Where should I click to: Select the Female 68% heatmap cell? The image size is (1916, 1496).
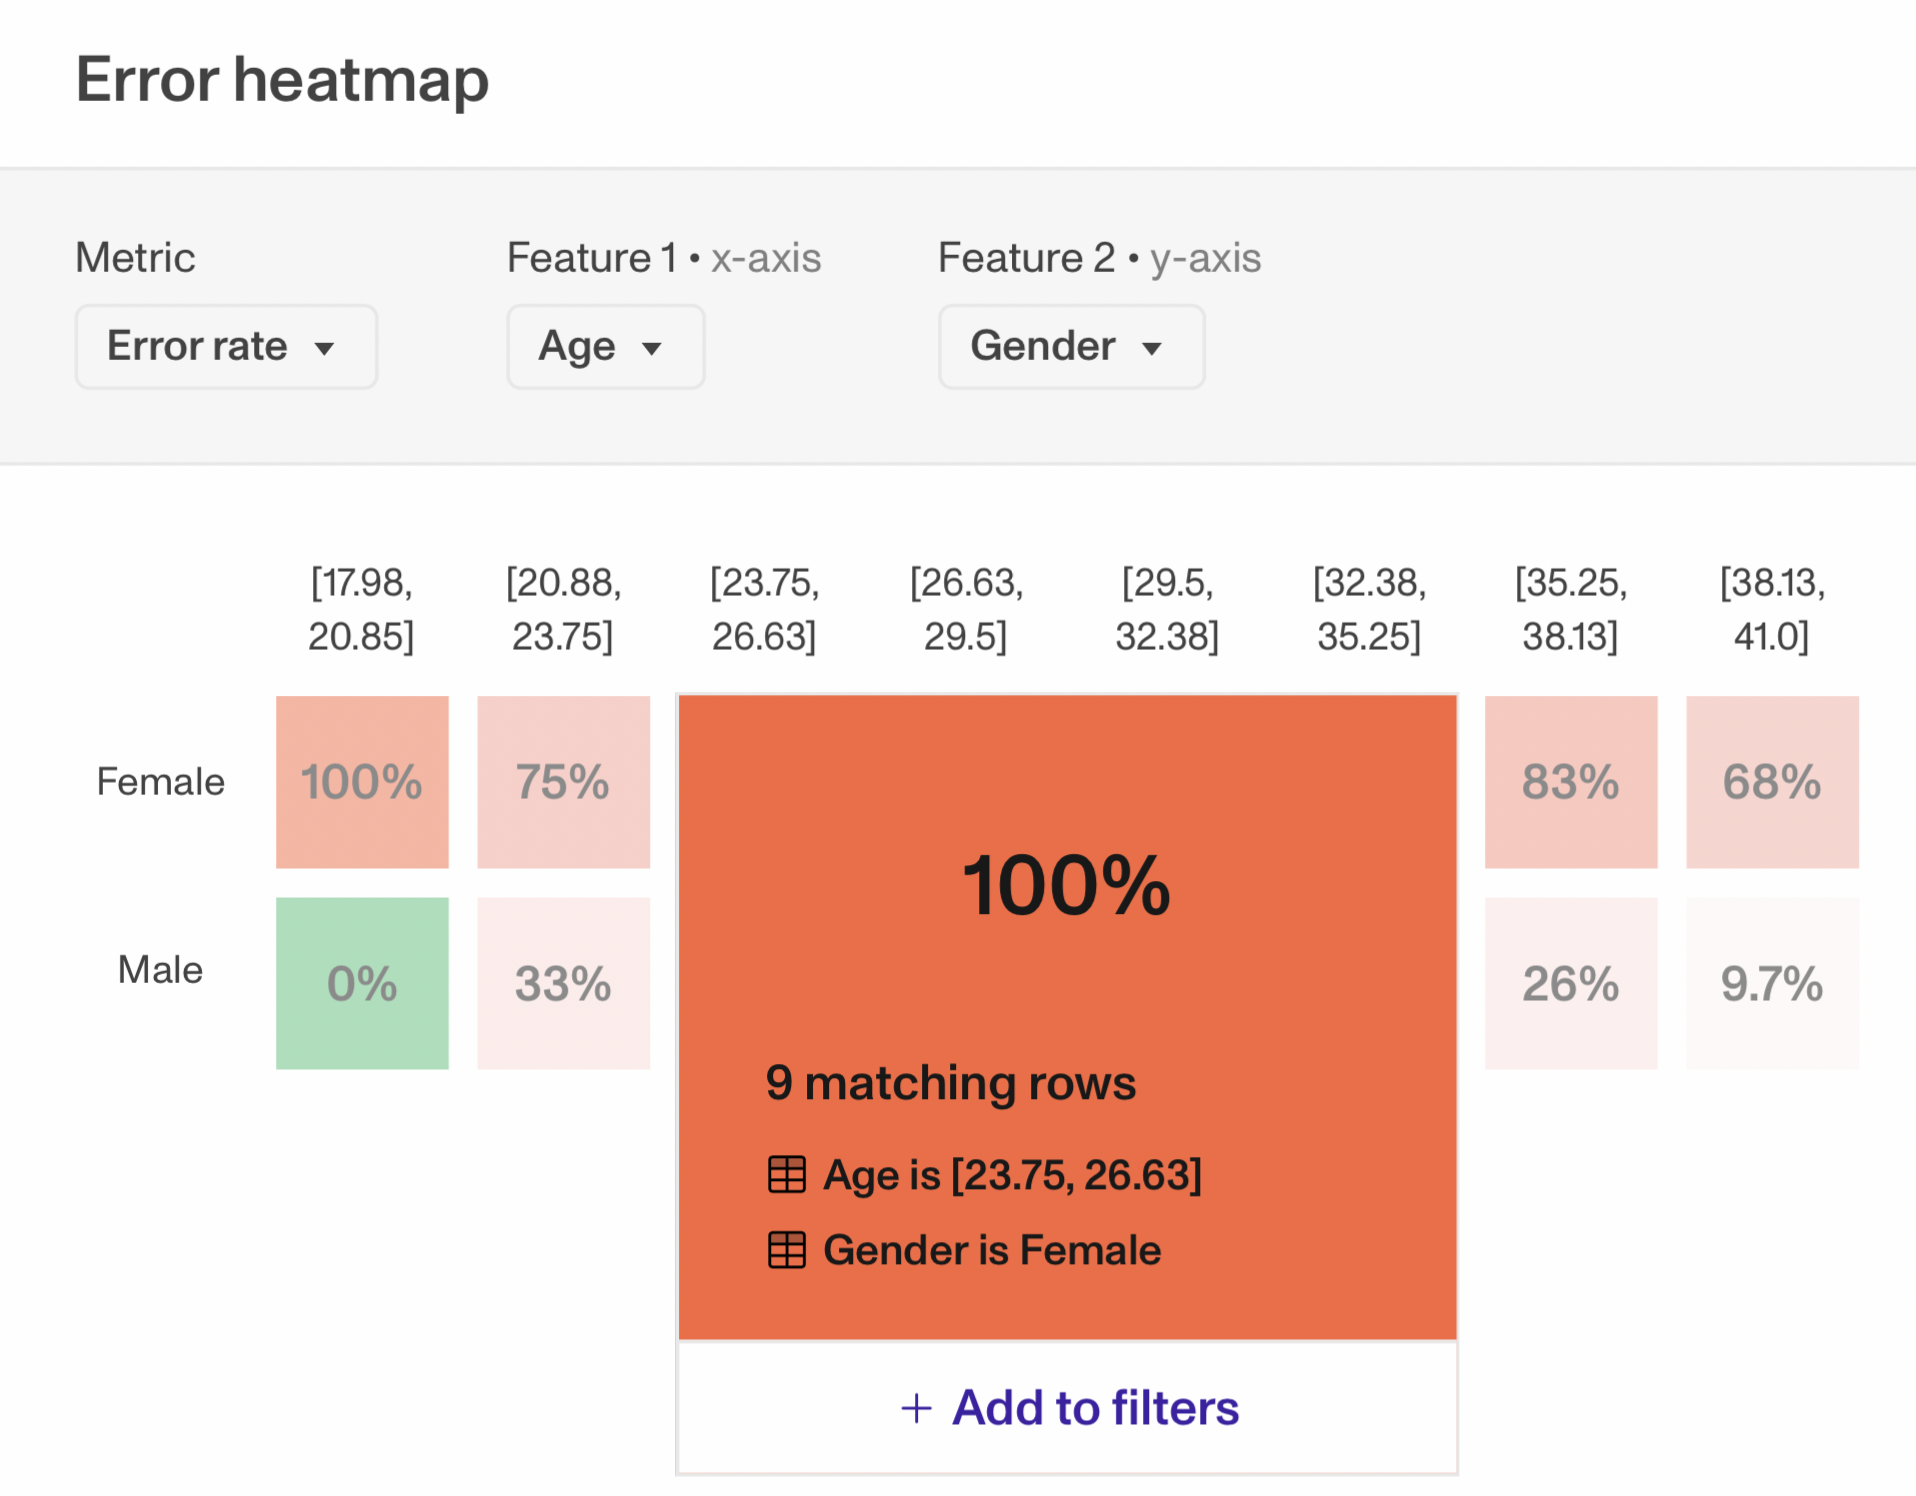click(x=1772, y=782)
